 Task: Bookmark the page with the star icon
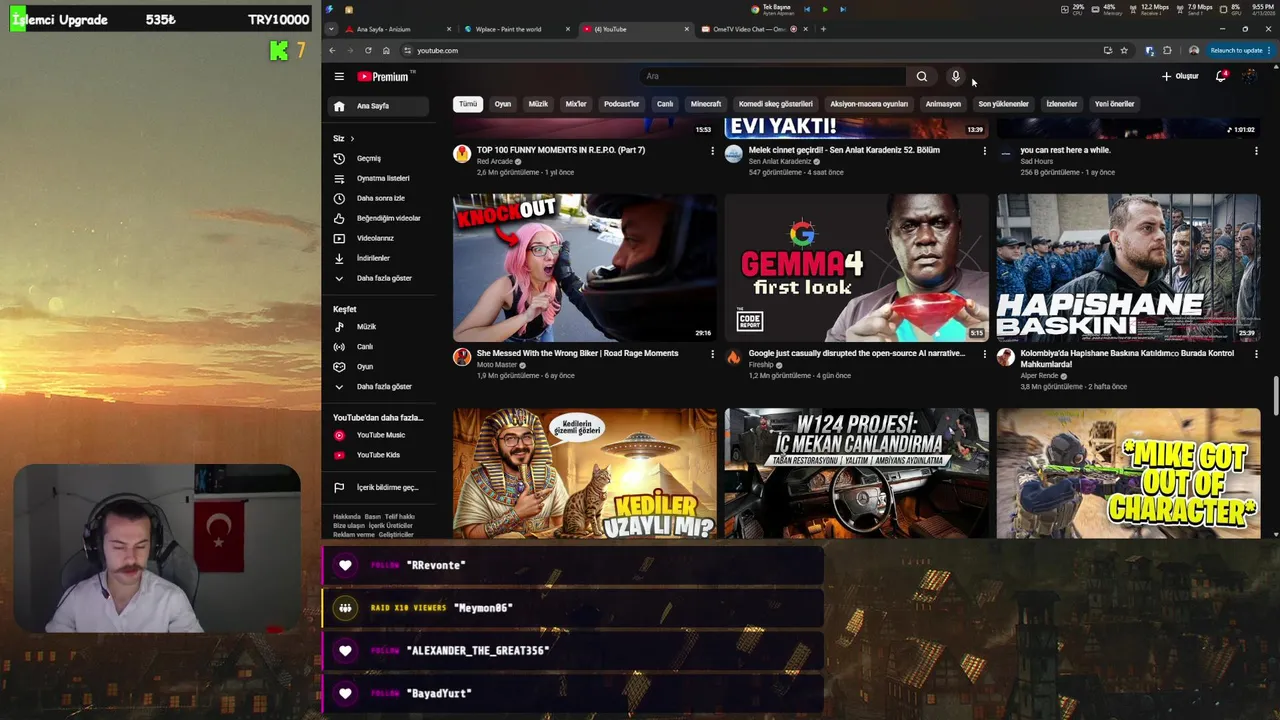pos(1124,50)
